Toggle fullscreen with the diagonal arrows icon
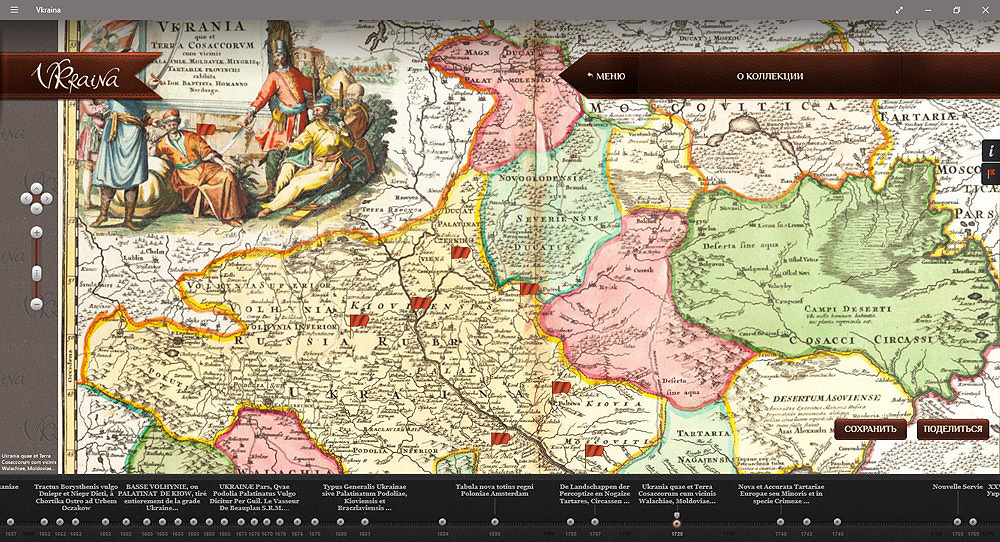1000x542 pixels. pyautogui.click(x=899, y=10)
